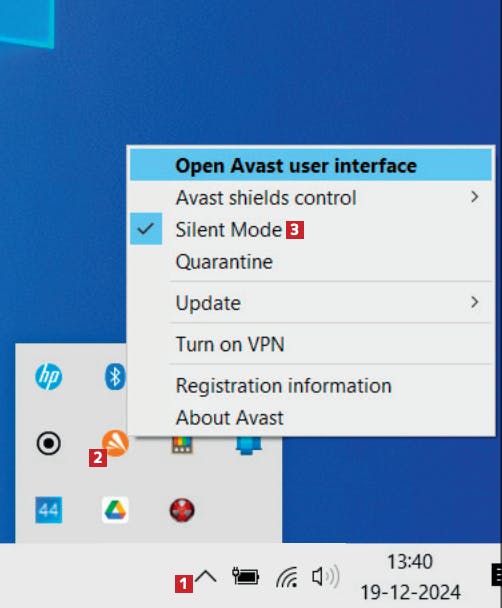502x608 pixels.
Task: Select Open Avast user interface
Action: [x=311, y=166]
